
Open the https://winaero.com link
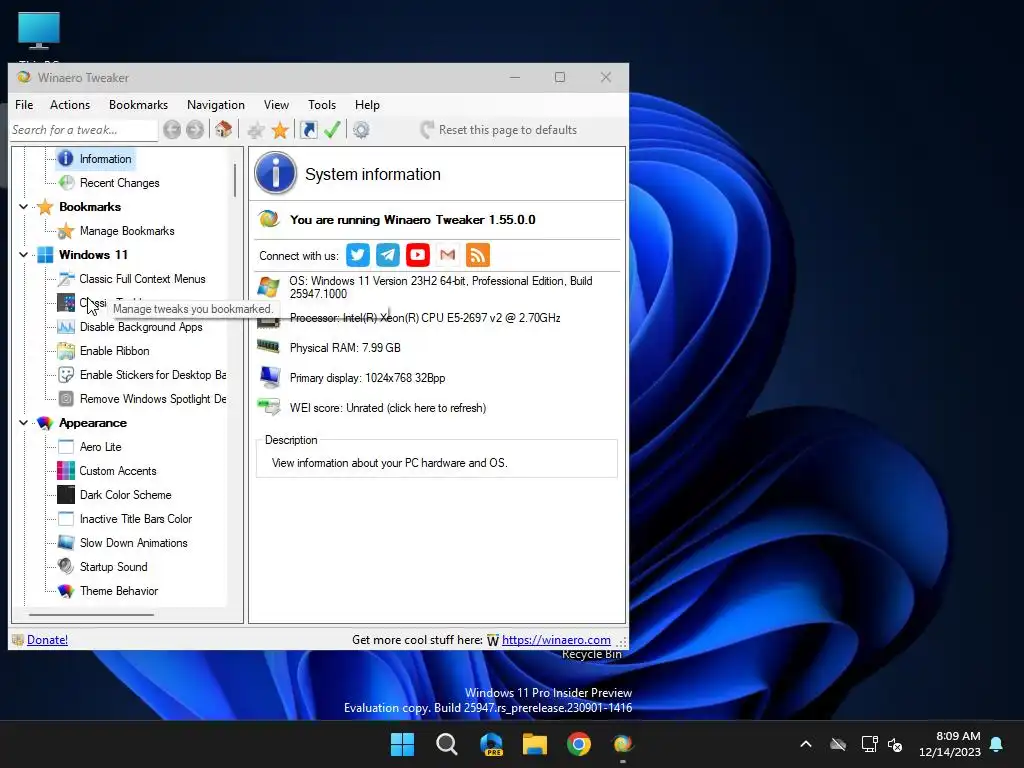pyautogui.click(x=556, y=639)
